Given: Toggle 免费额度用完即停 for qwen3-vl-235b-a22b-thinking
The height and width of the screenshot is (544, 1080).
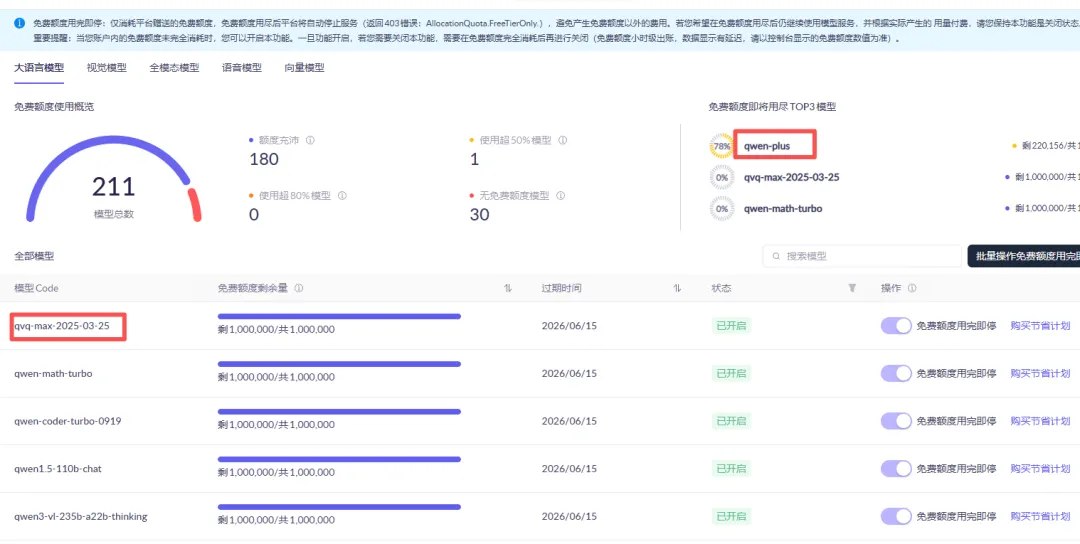Looking at the screenshot, I should 896,516.
